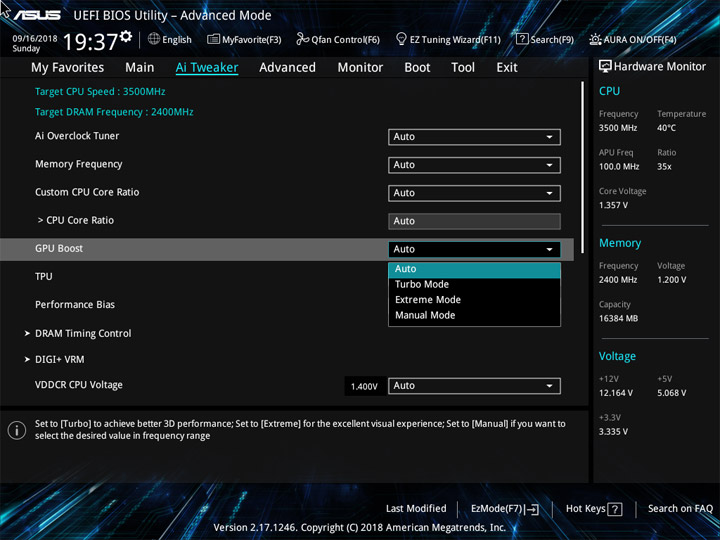The height and width of the screenshot is (540, 720).
Task: Click Target DRAM Frequency : 2400MHz text
Action: 114,112
